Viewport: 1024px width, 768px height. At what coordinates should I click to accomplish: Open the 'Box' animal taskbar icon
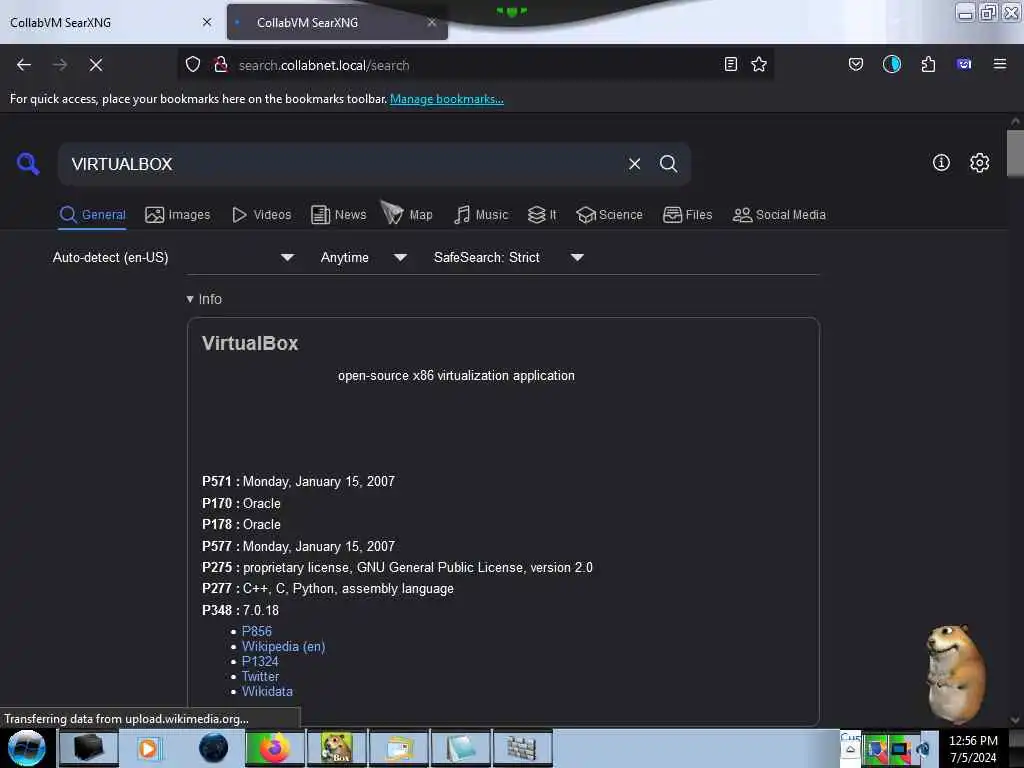337,748
